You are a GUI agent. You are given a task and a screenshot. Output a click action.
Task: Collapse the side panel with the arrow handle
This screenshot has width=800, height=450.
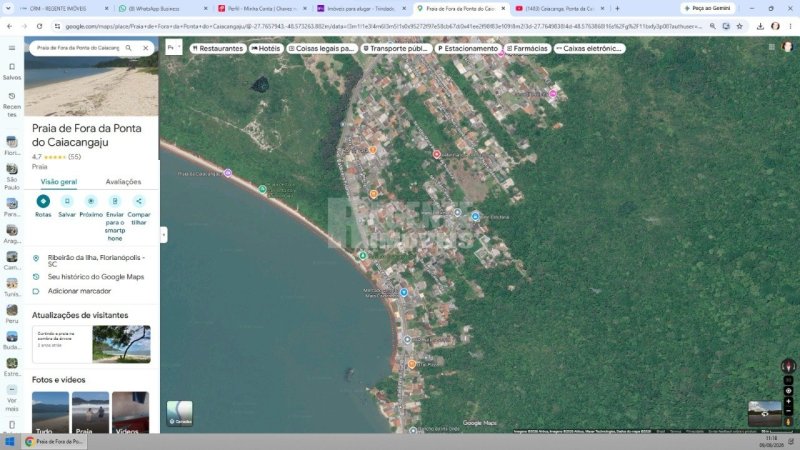coord(164,235)
